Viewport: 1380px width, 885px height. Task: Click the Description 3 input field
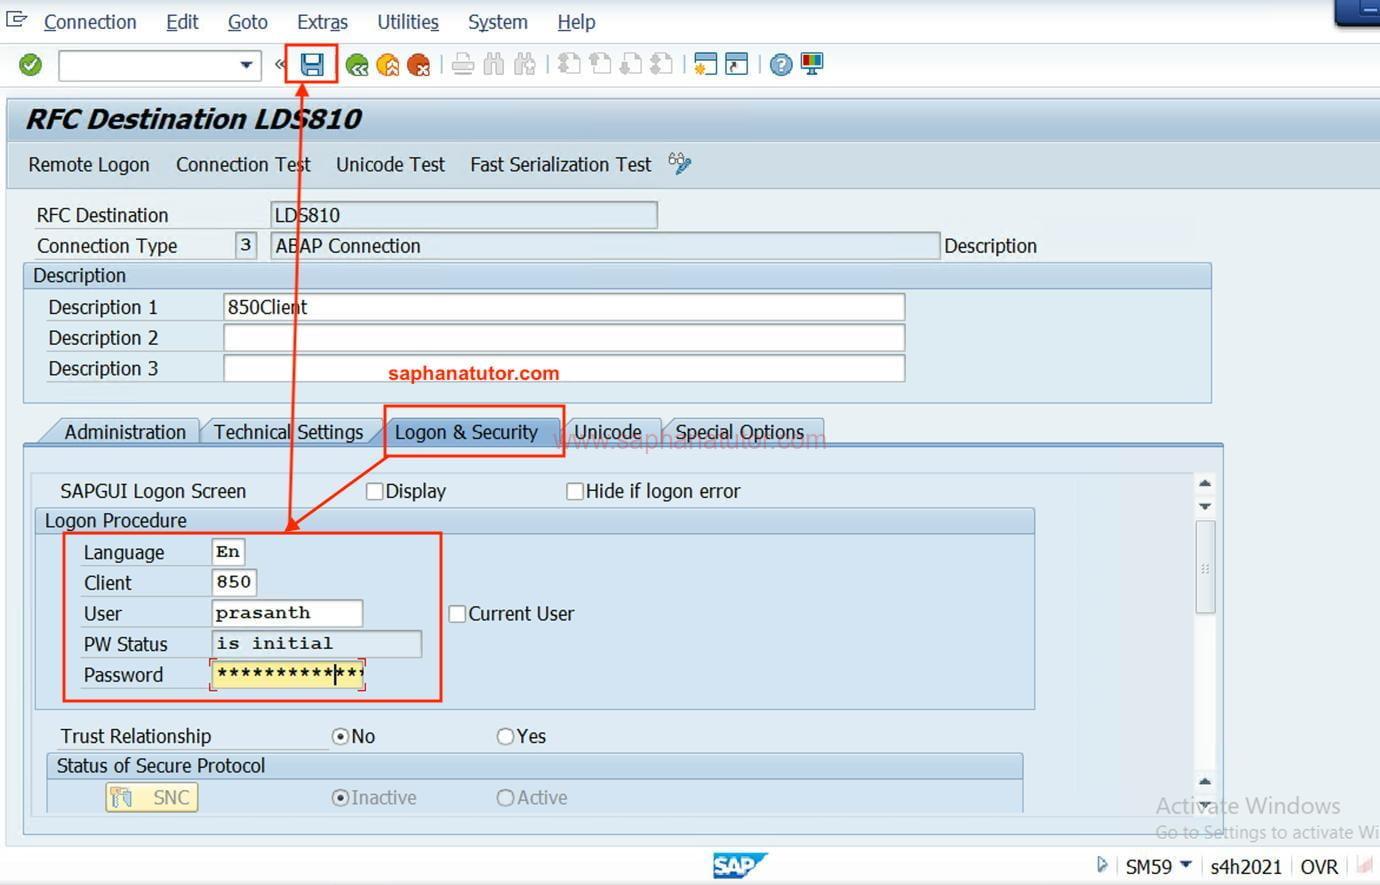[x=564, y=369]
